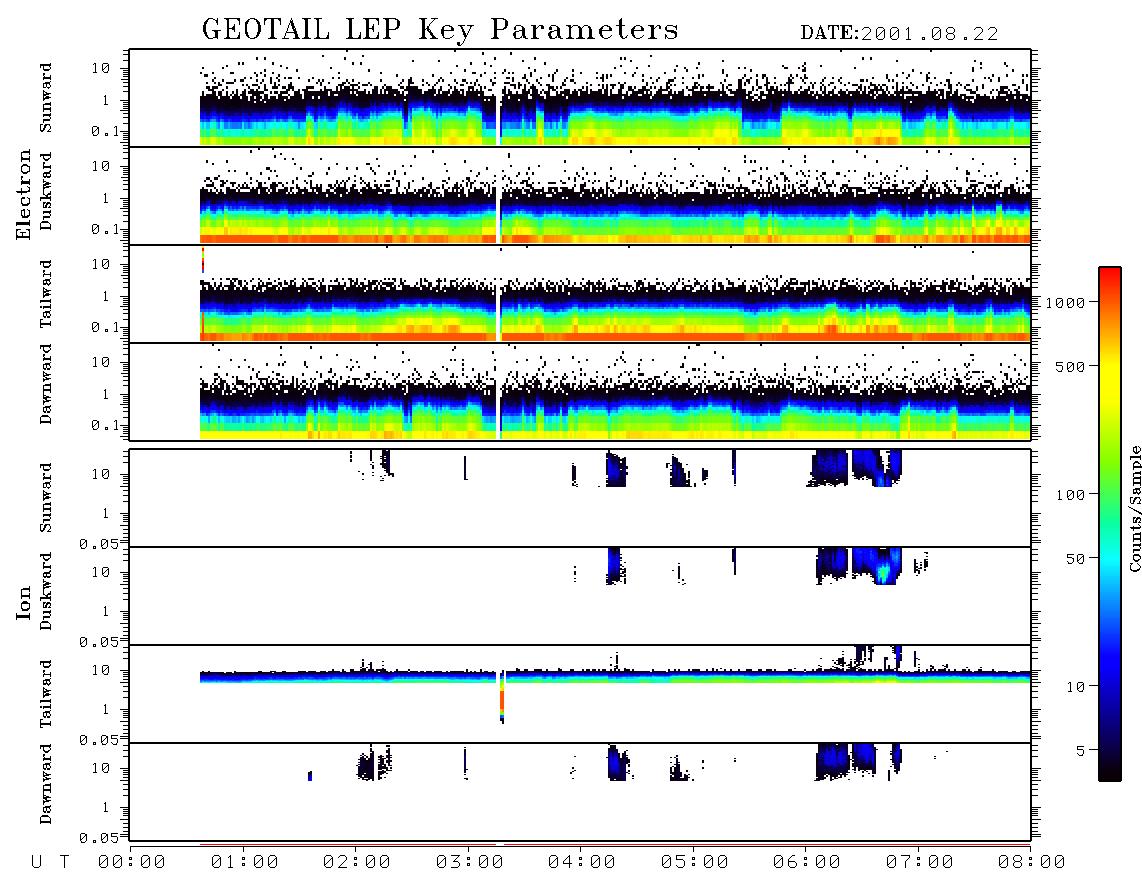
Task: Click the "01:00" time tick label
Action: 245,863
